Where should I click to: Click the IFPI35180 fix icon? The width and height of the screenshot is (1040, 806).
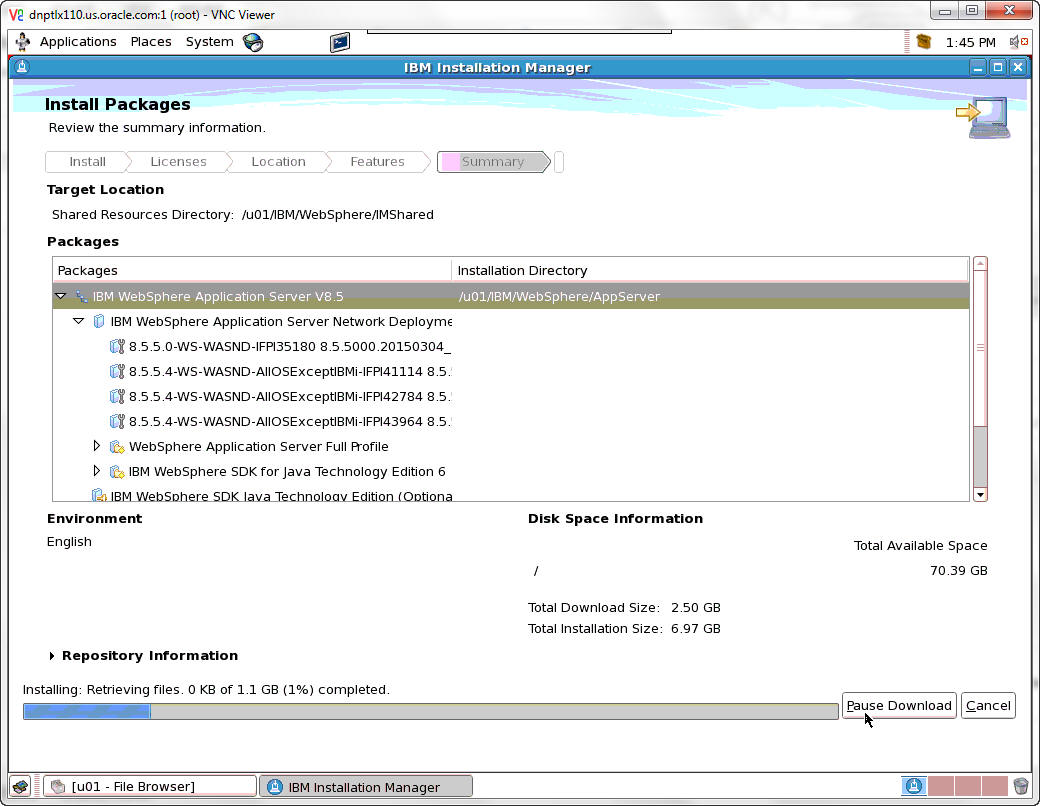117,346
